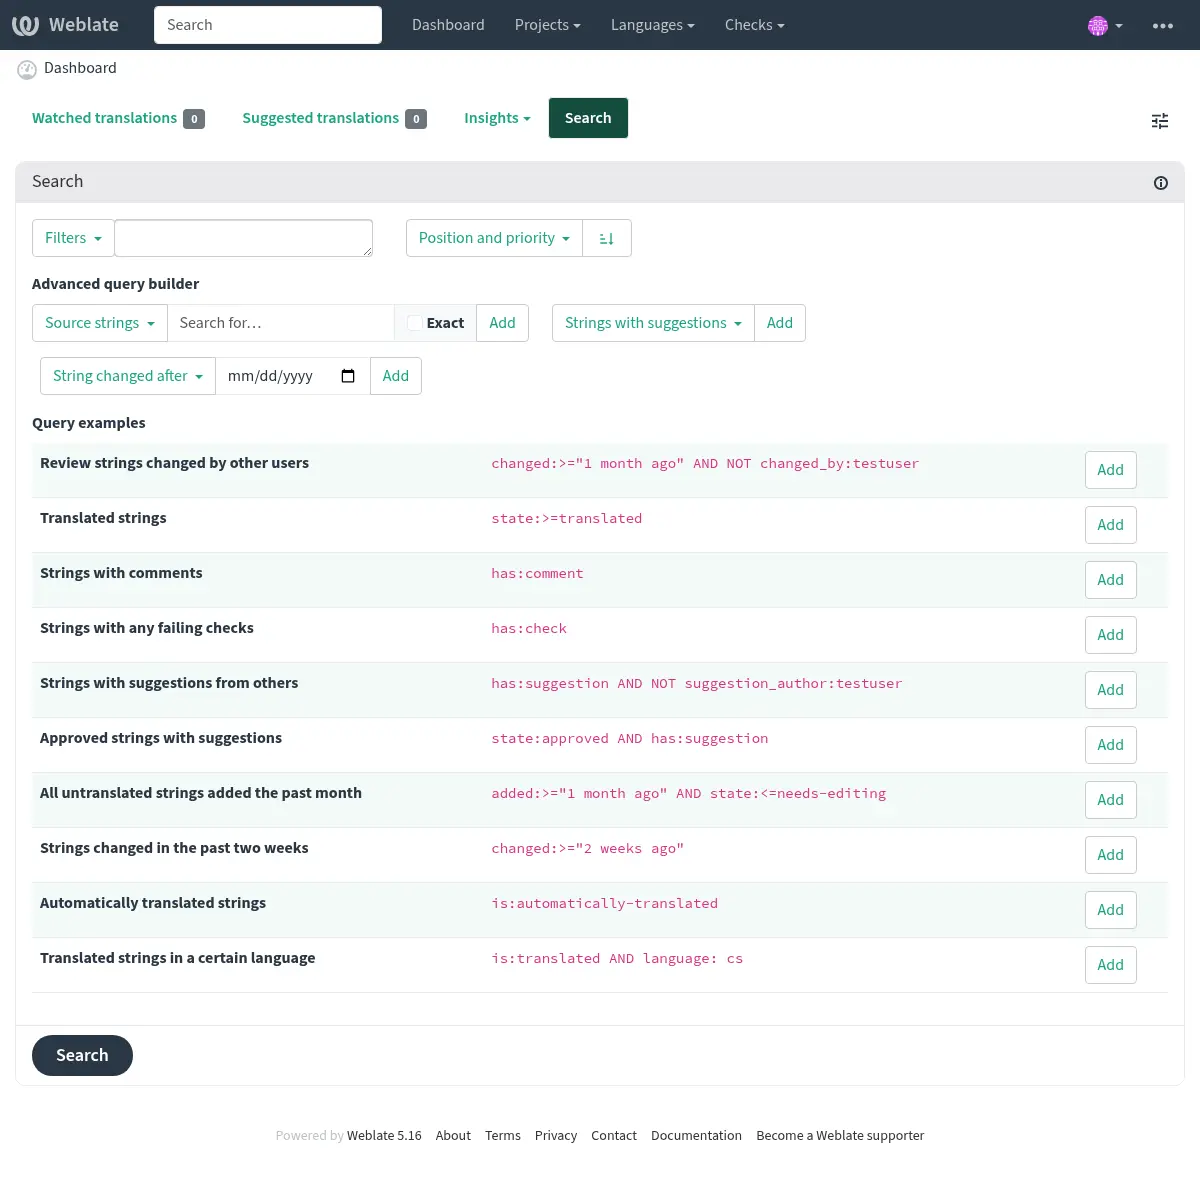Click the search help info icon

tap(1160, 183)
